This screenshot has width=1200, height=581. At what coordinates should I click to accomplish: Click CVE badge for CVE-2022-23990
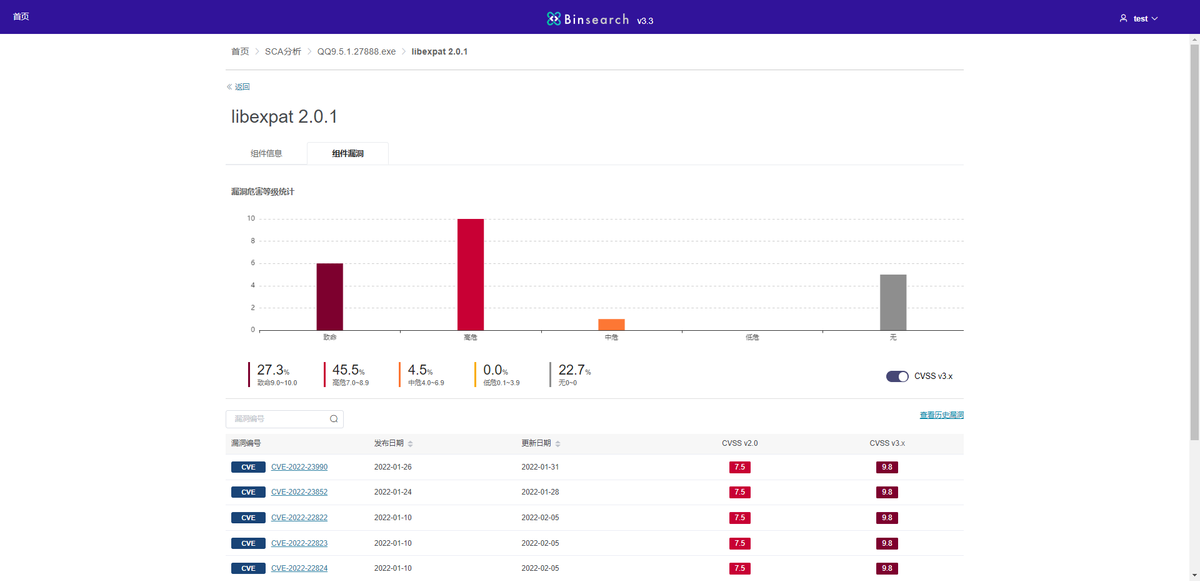pyautogui.click(x=248, y=467)
